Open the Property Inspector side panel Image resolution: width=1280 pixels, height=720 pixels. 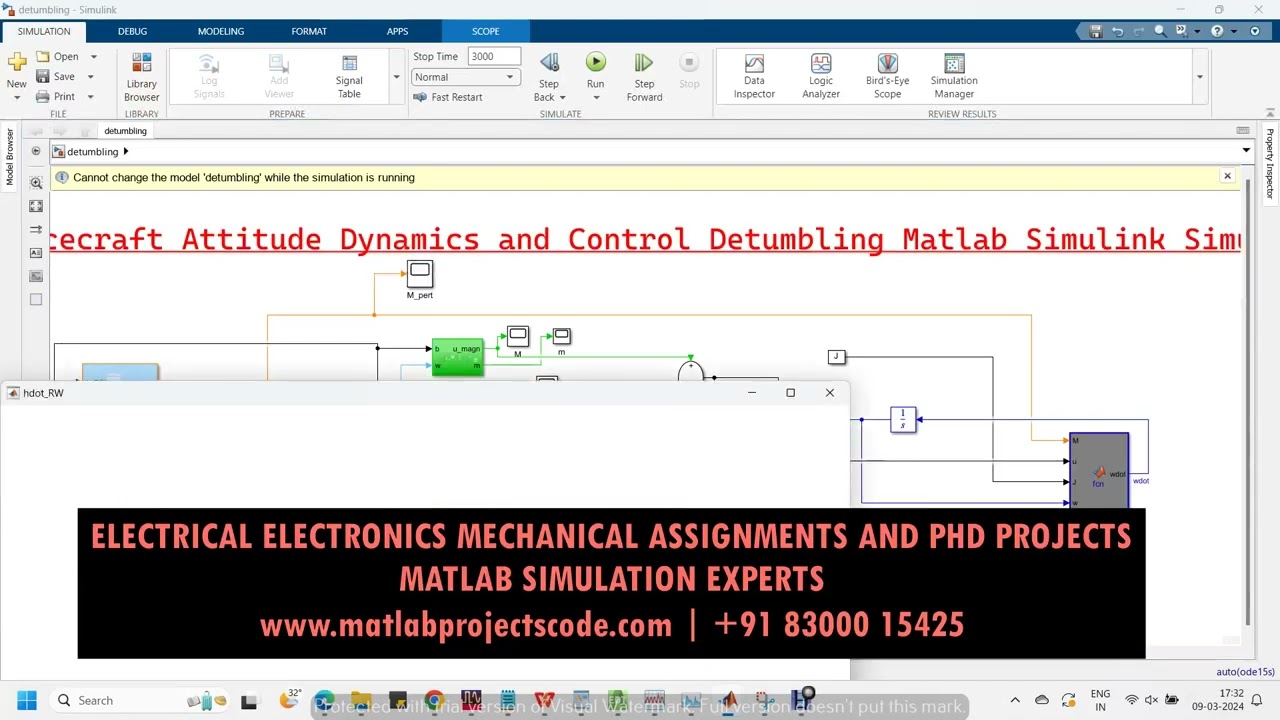coord(1270,163)
